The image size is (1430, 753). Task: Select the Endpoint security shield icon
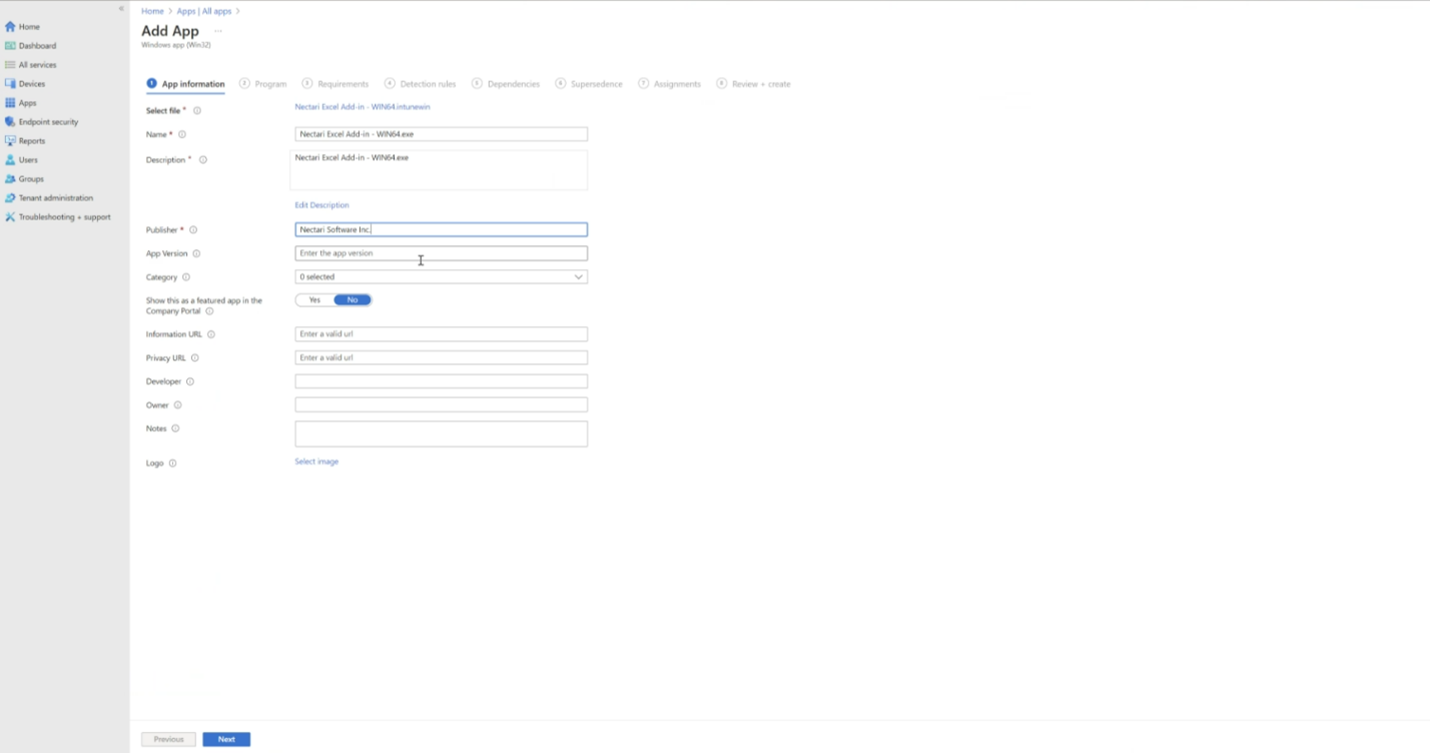point(10,122)
